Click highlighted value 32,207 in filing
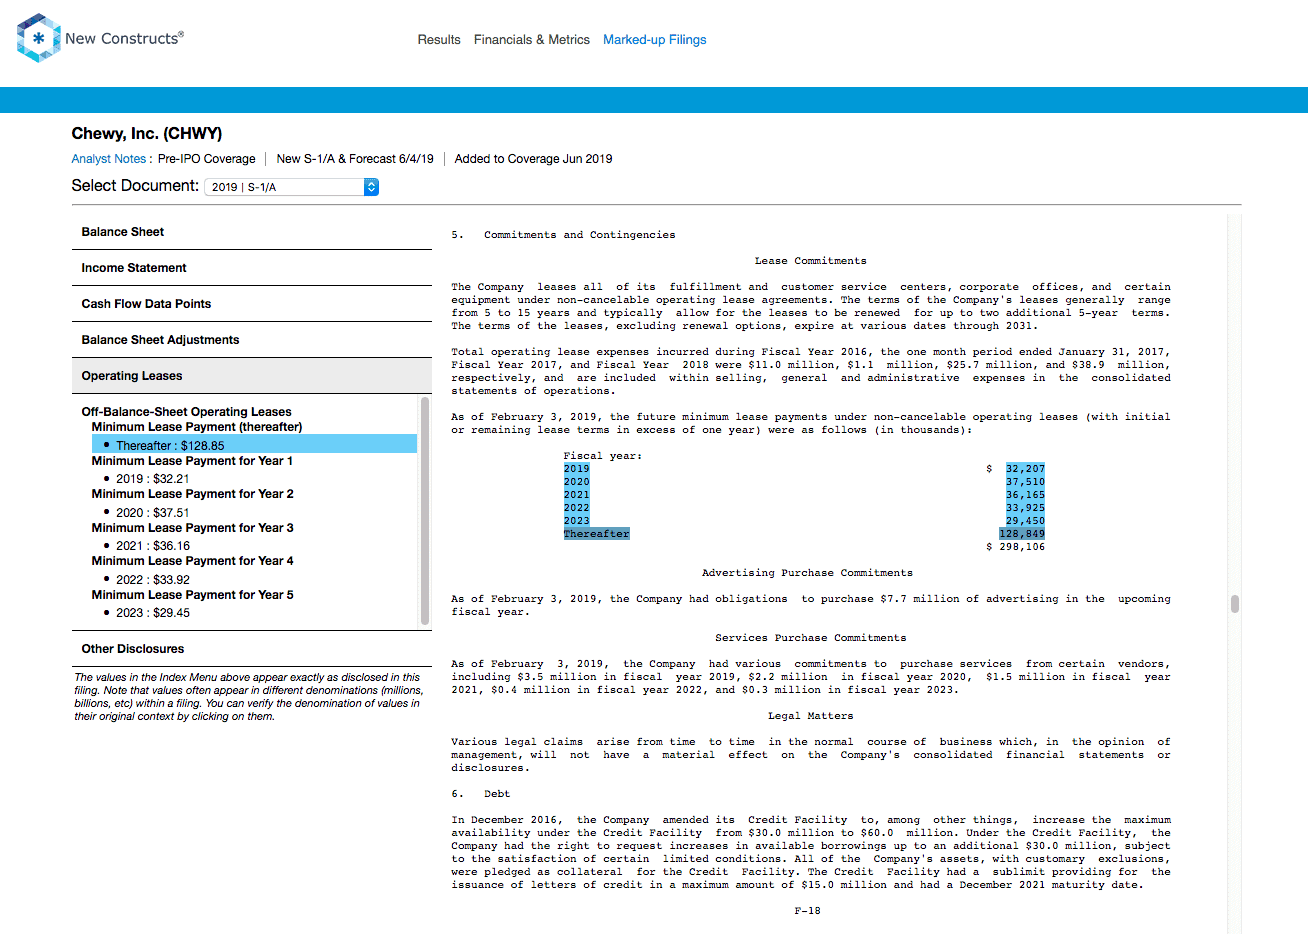The height and width of the screenshot is (934, 1308). coord(1025,469)
